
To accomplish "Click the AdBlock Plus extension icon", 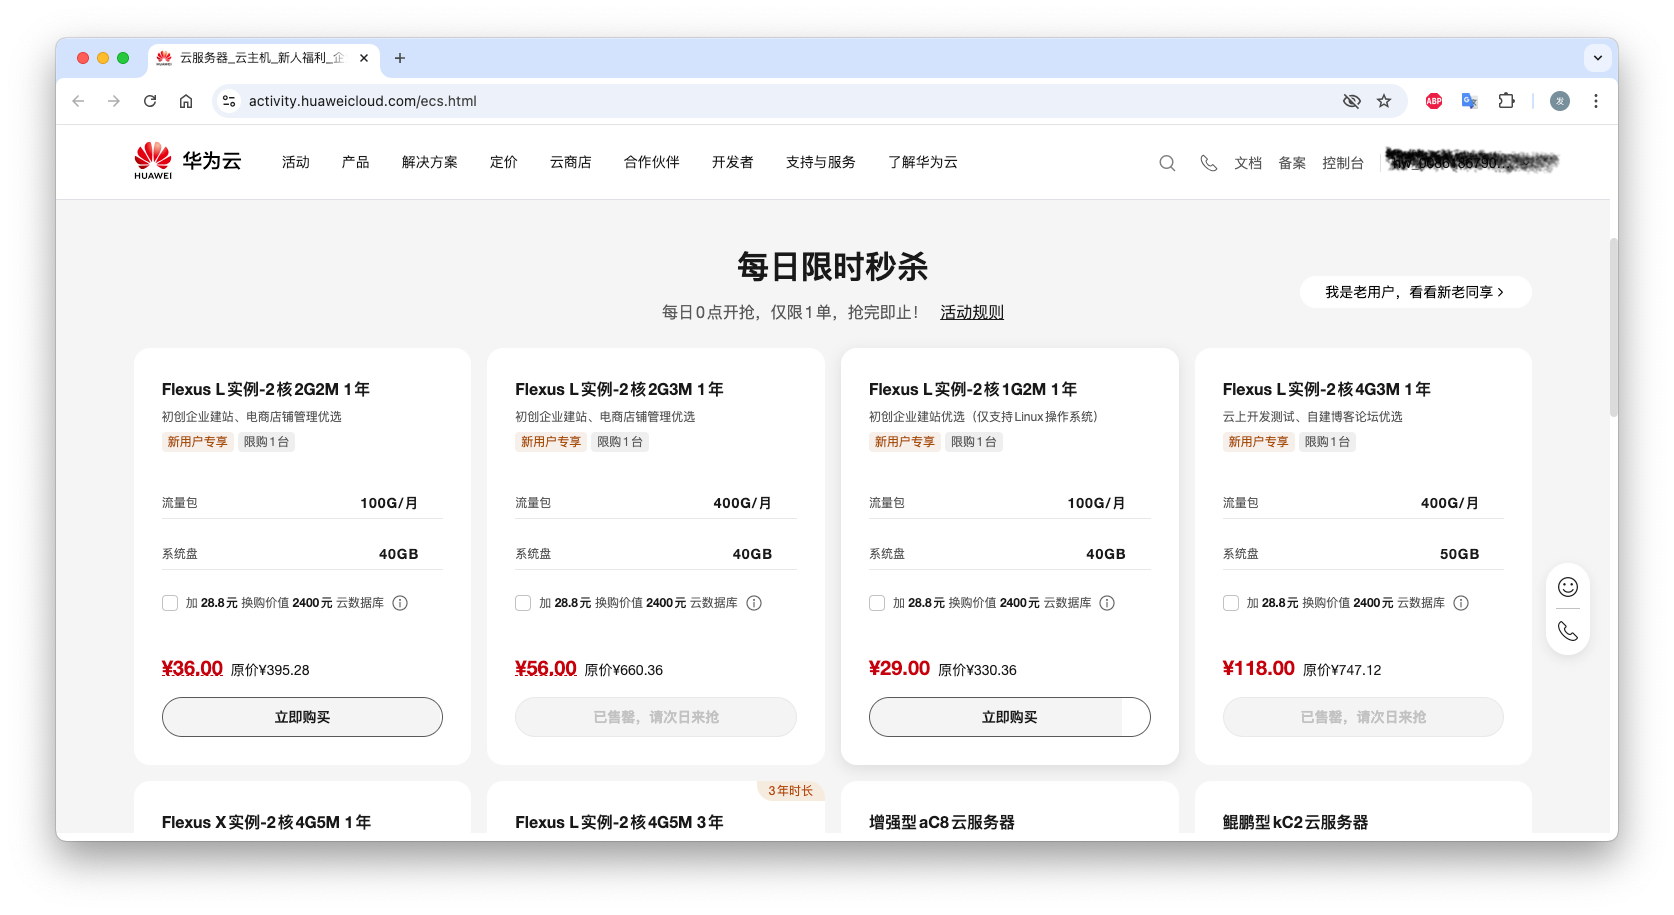I will click(x=1433, y=101).
